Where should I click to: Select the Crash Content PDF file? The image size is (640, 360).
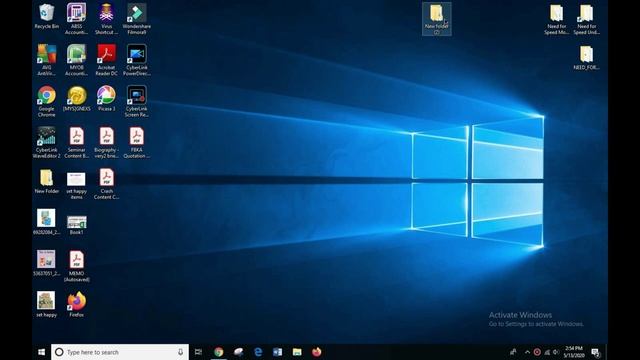point(106,184)
